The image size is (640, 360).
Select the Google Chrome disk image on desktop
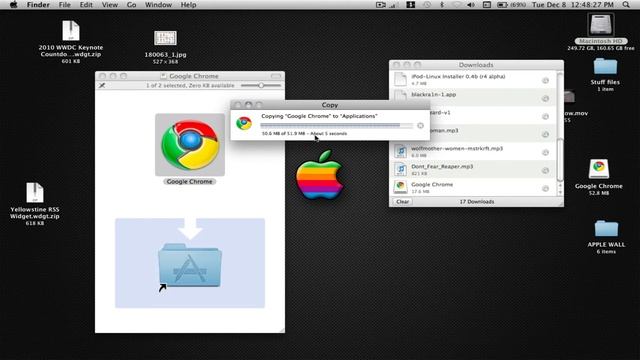599,169
